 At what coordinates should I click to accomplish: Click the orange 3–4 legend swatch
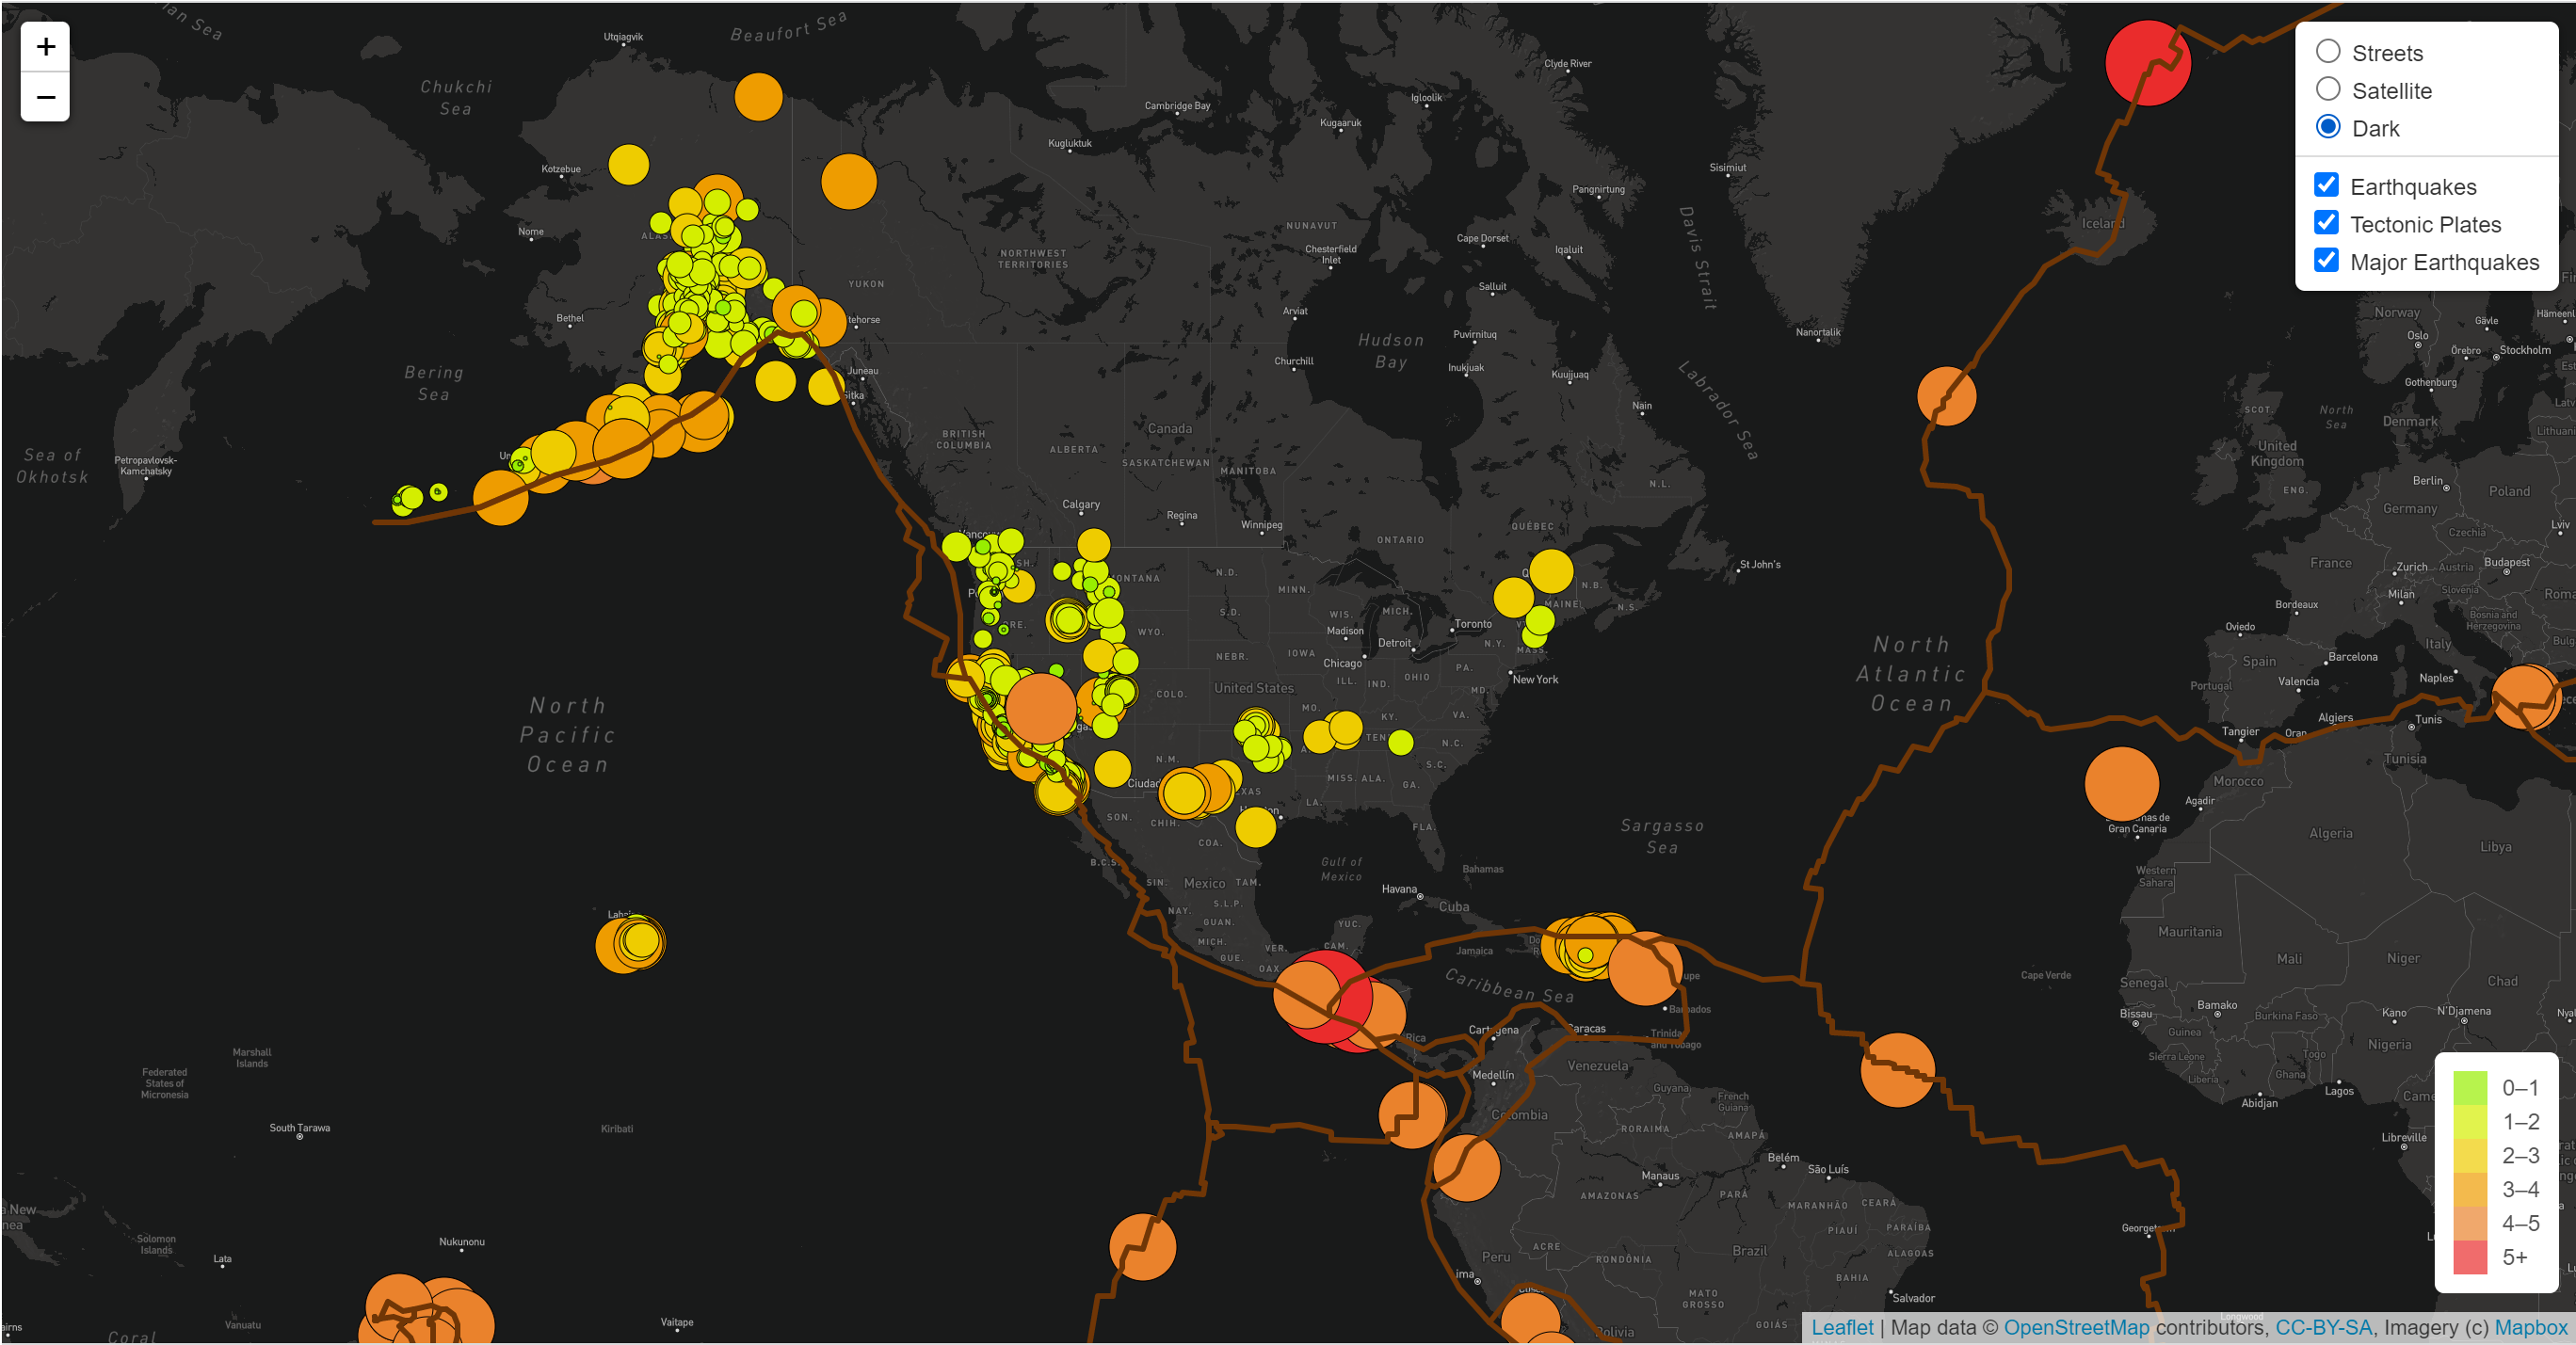pyautogui.click(x=2470, y=1189)
